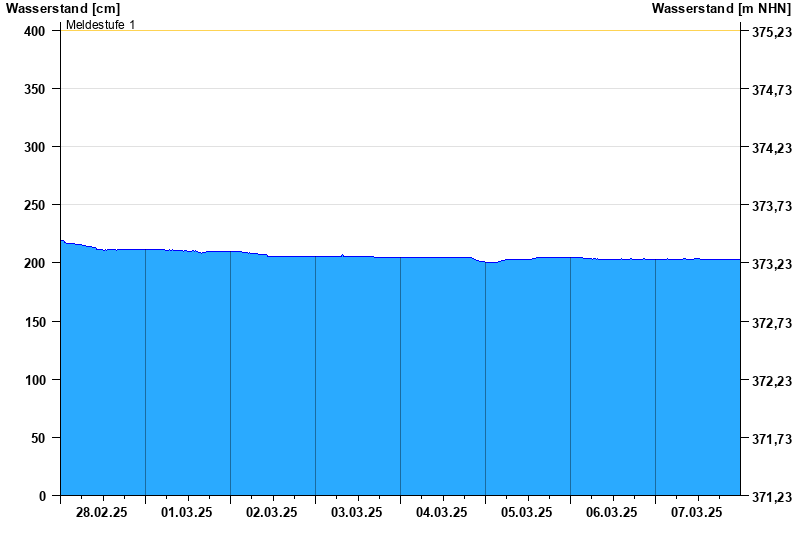
Task: Click the 02.03.25 date on the x-axis
Action: click(x=272, y=512)
